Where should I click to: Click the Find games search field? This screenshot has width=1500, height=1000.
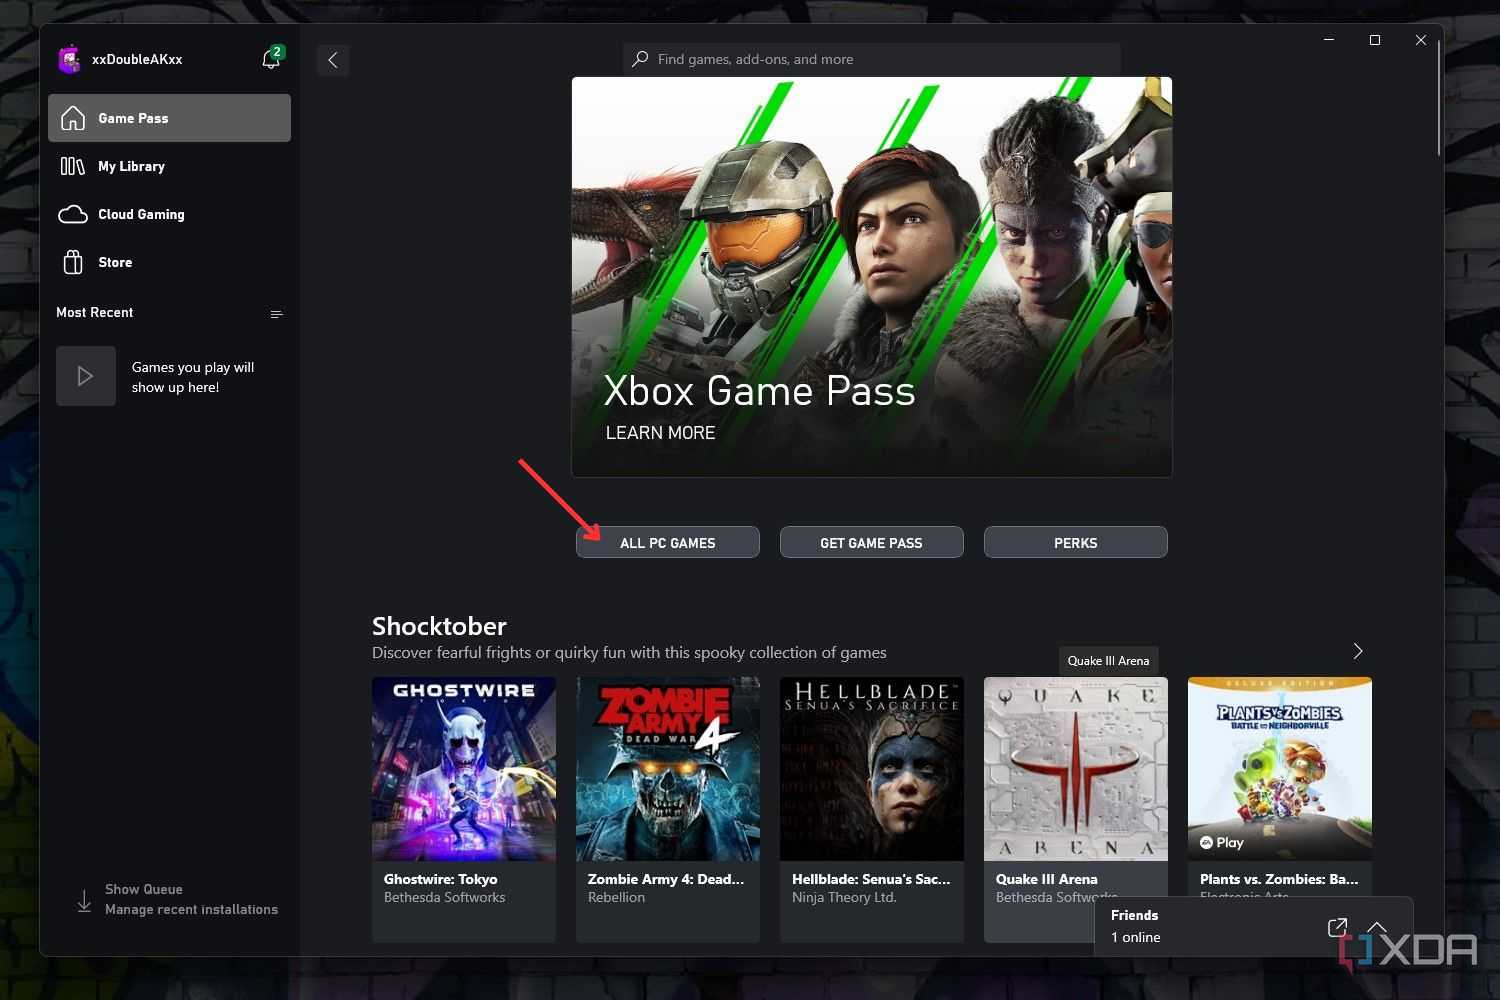coord(870,59)
